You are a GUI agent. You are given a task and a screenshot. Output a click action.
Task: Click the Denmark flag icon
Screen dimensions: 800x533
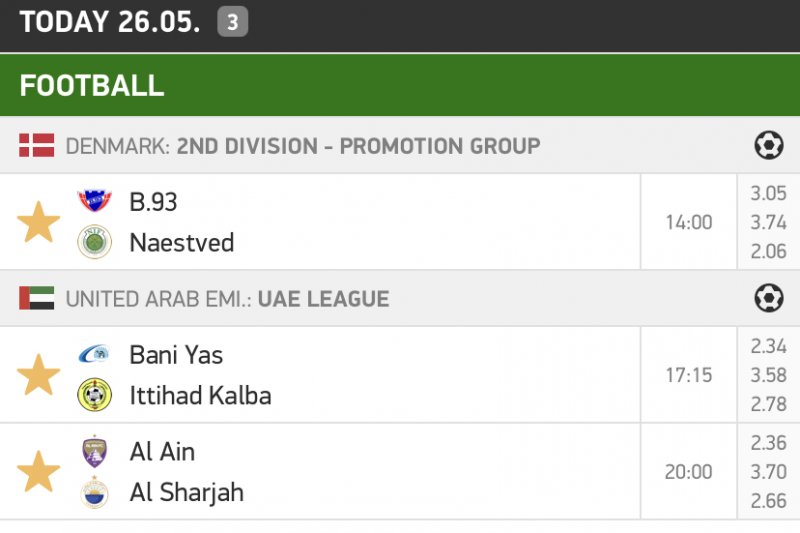click(37, 146)
